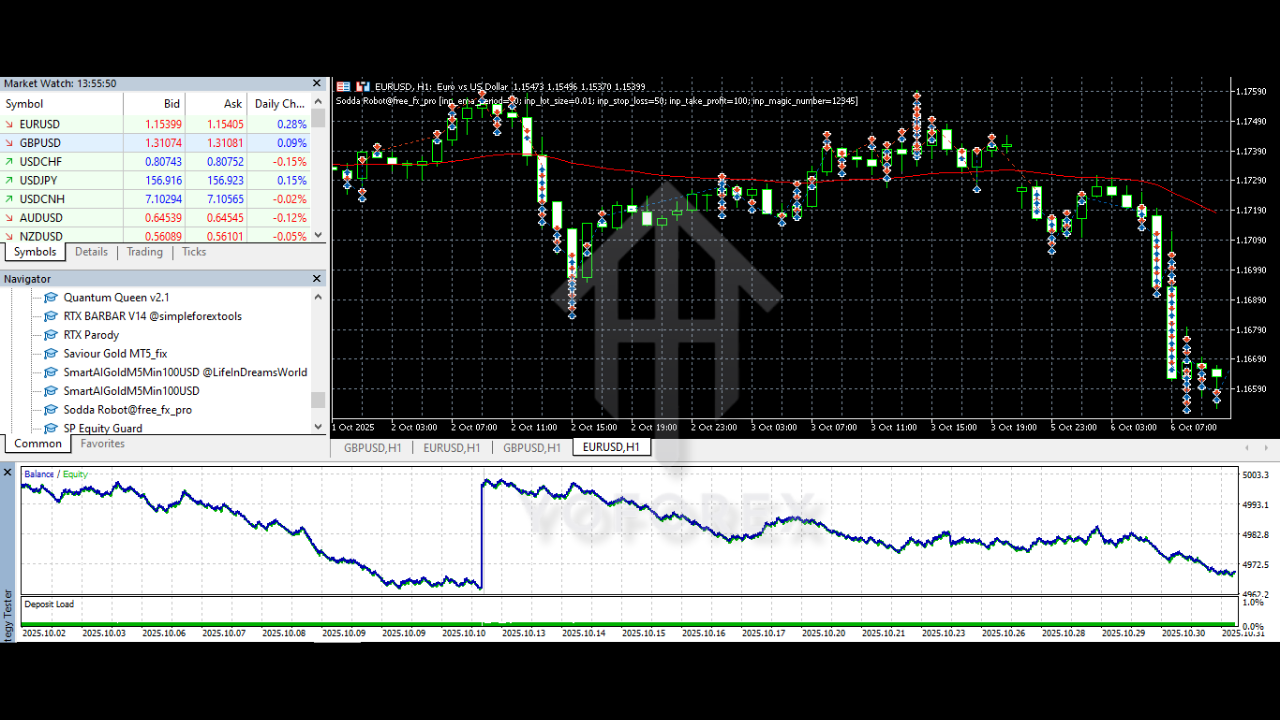Click the Saviour Gold MT5_fix advisor icon
The height and width of the screenshot is (720, 1280).
coord(51,354)
